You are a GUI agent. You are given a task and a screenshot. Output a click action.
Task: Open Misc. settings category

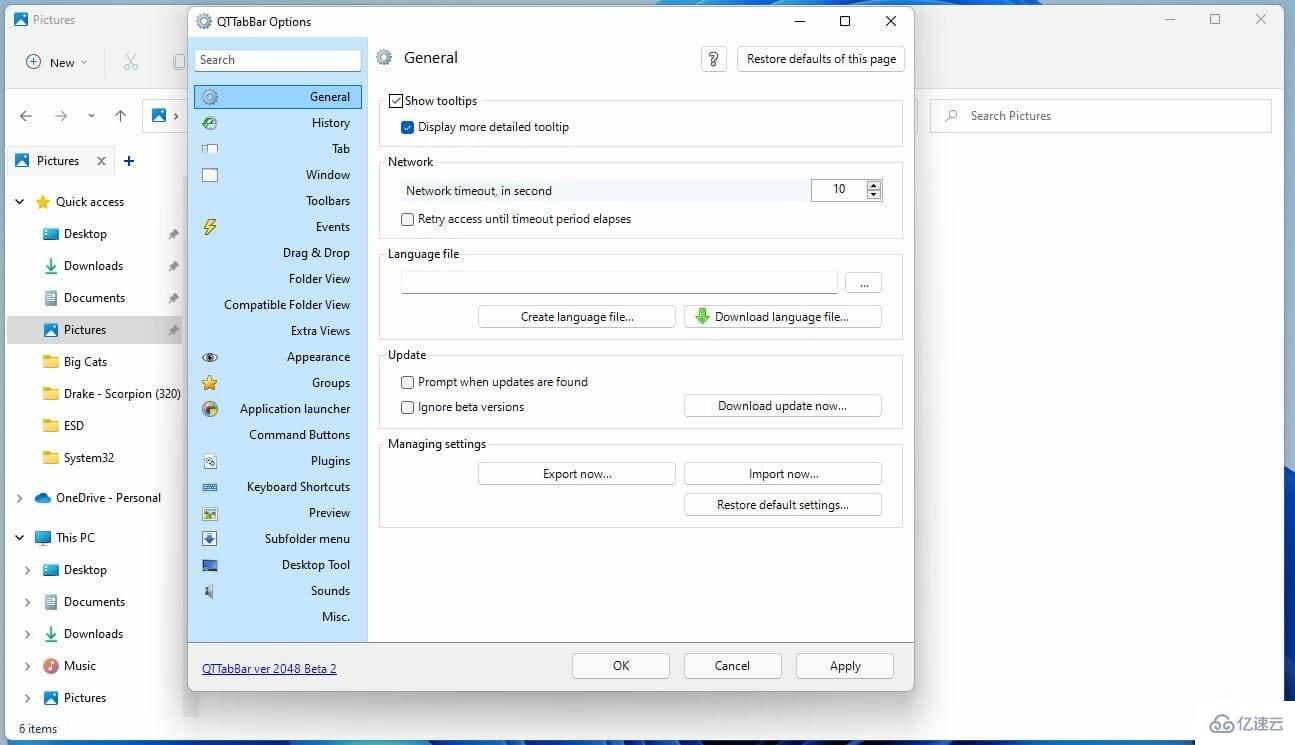click(x=278, y=617)
